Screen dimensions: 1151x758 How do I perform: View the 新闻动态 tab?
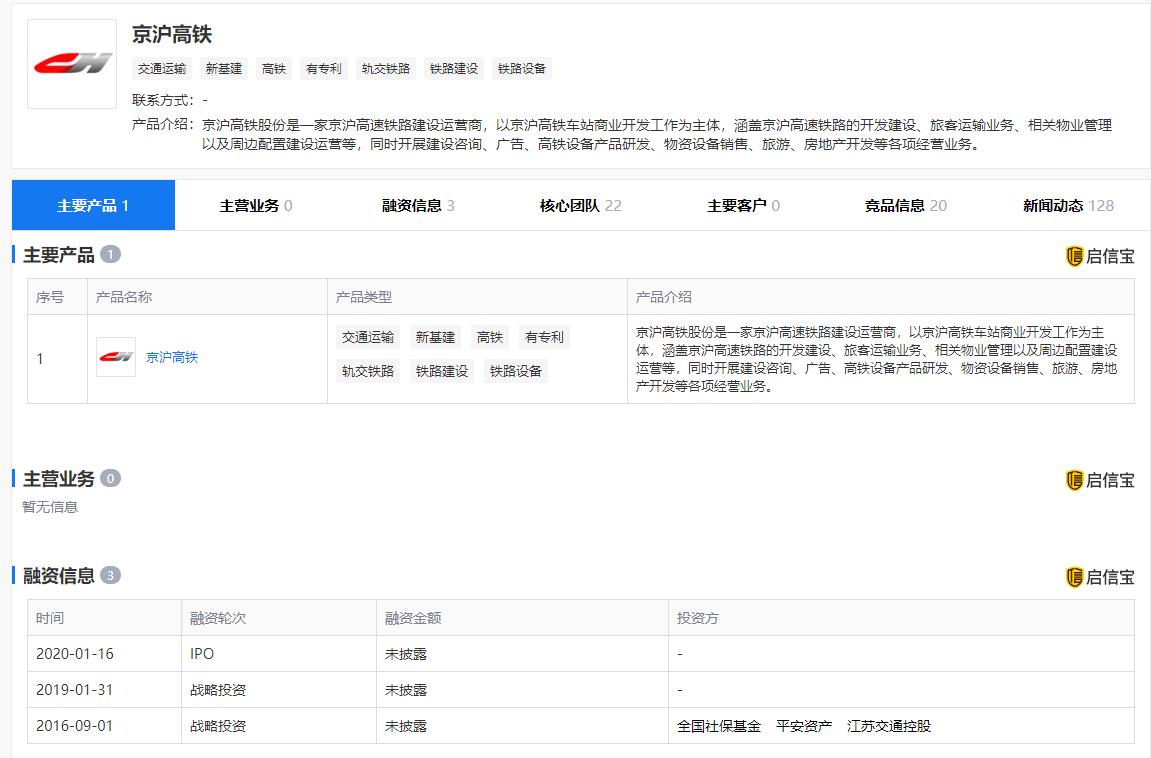[1069, 205]
